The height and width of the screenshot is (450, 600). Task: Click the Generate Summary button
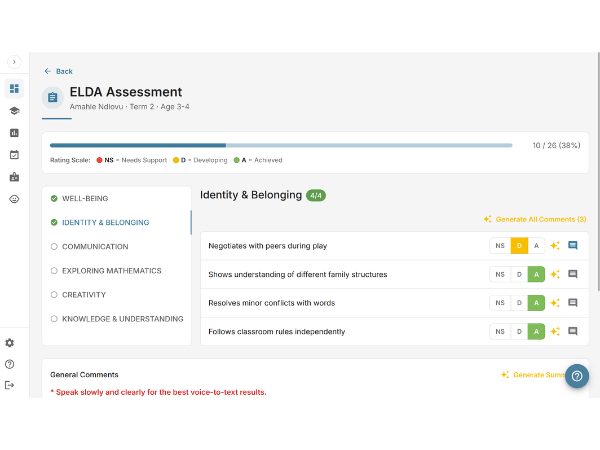click(x=533, y=375)
